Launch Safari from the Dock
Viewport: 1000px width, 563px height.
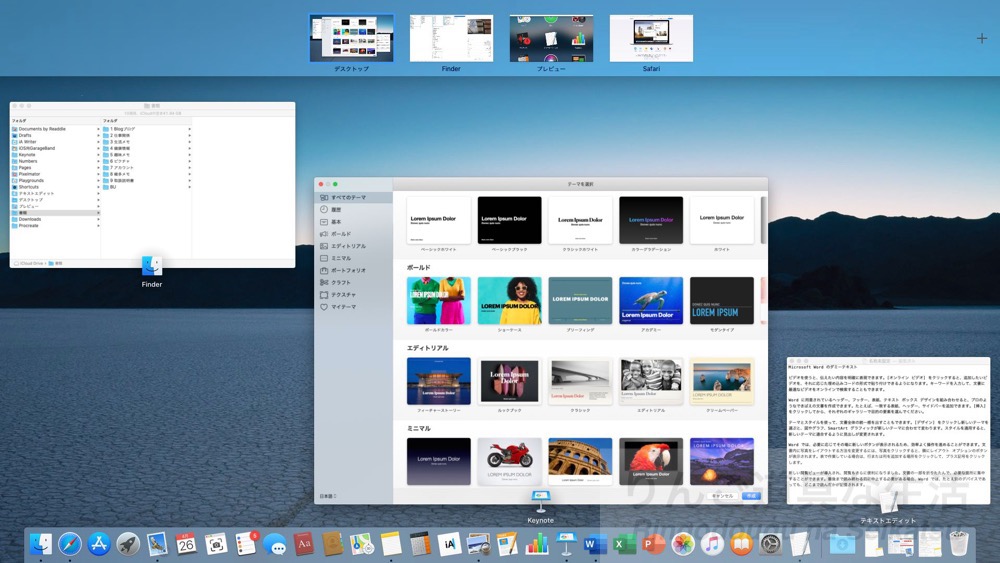point(70,544)
